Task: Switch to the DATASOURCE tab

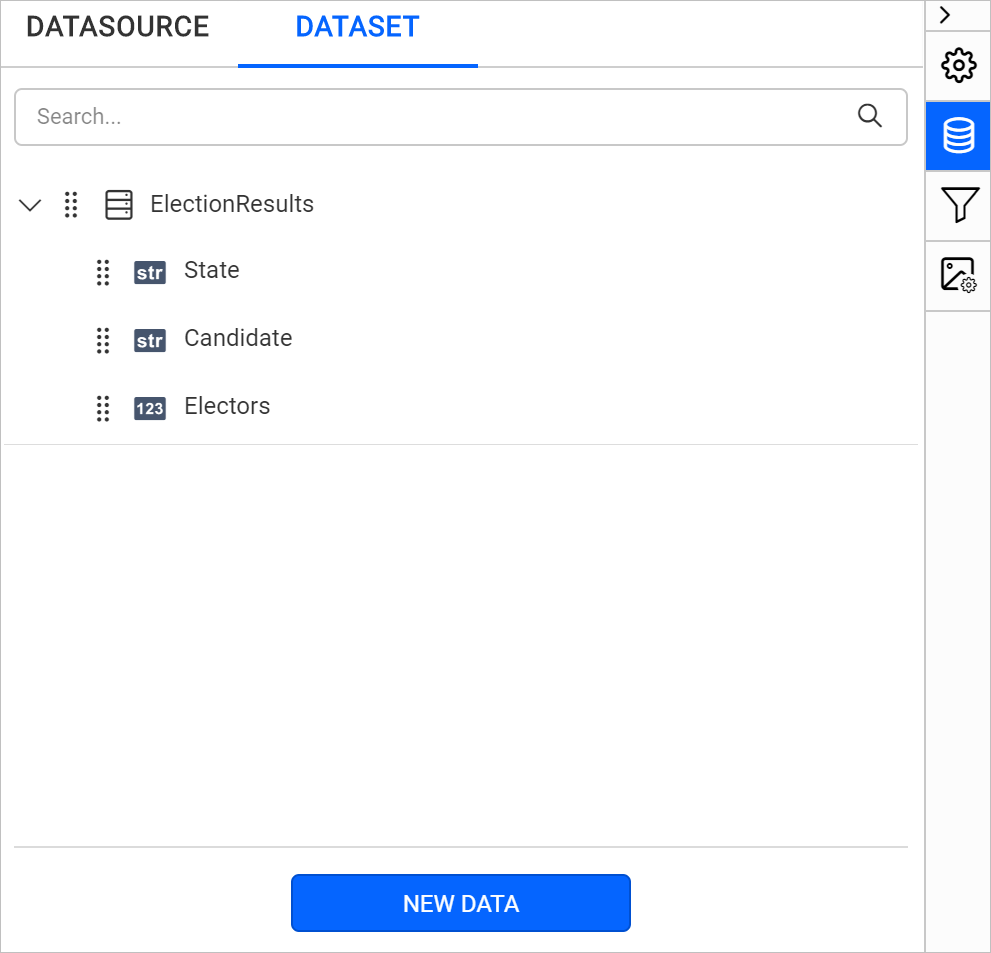Action: click(118, 27)
